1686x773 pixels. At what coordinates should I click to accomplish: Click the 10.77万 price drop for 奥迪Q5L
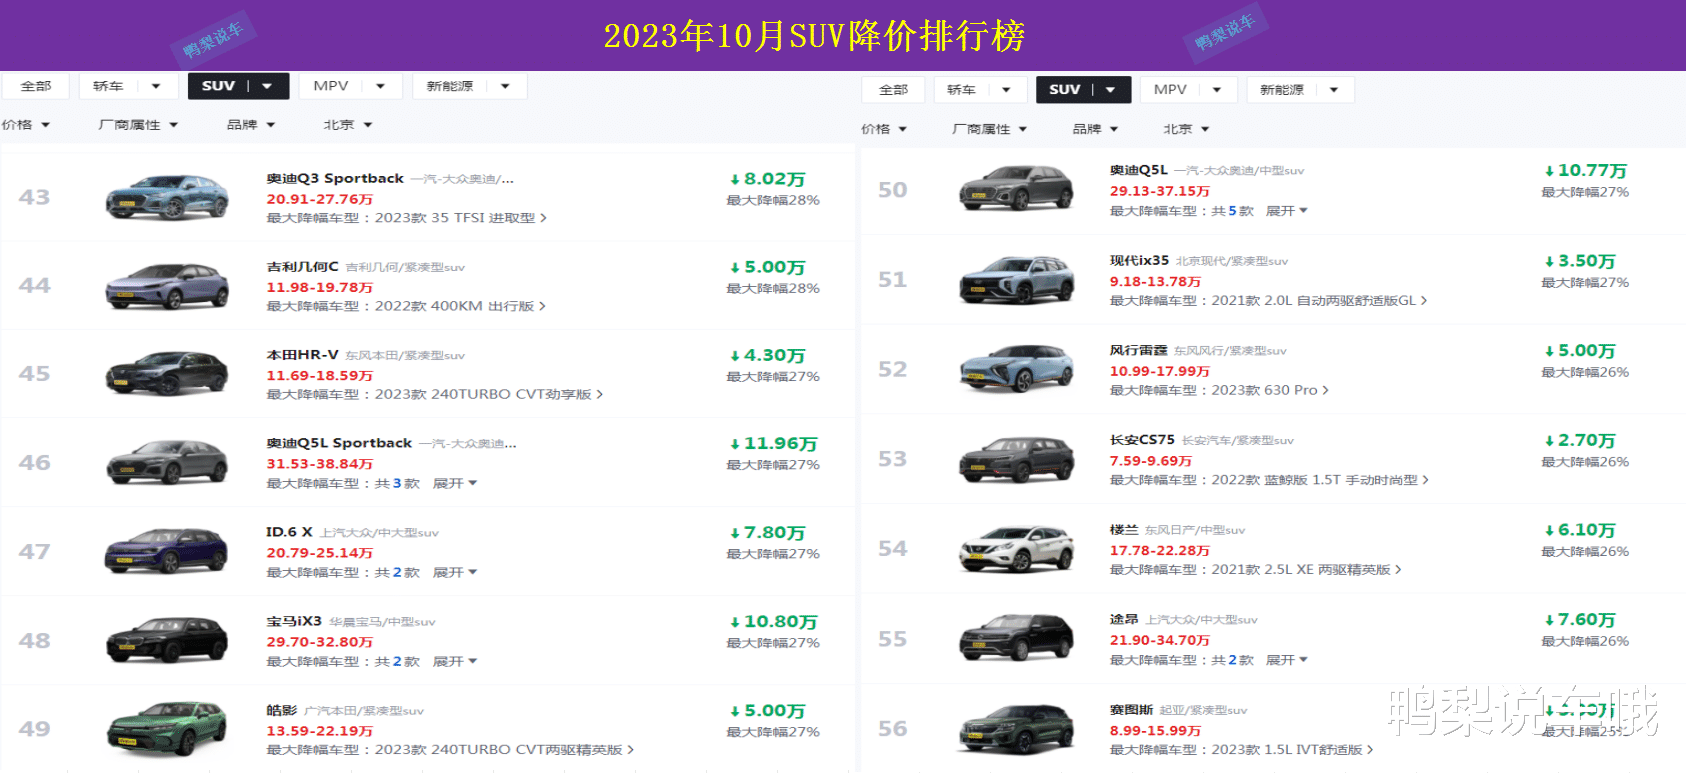click(x=1585, y=171)
